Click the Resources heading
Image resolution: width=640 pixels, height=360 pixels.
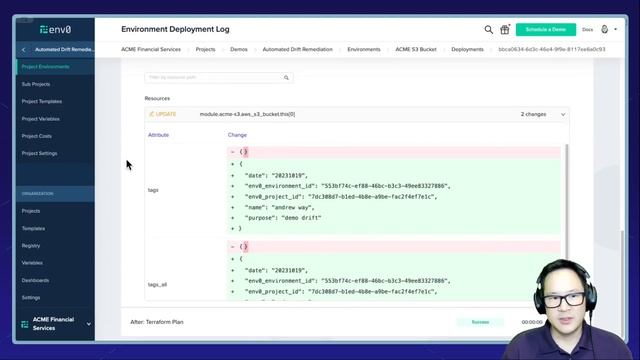[157, 98]
